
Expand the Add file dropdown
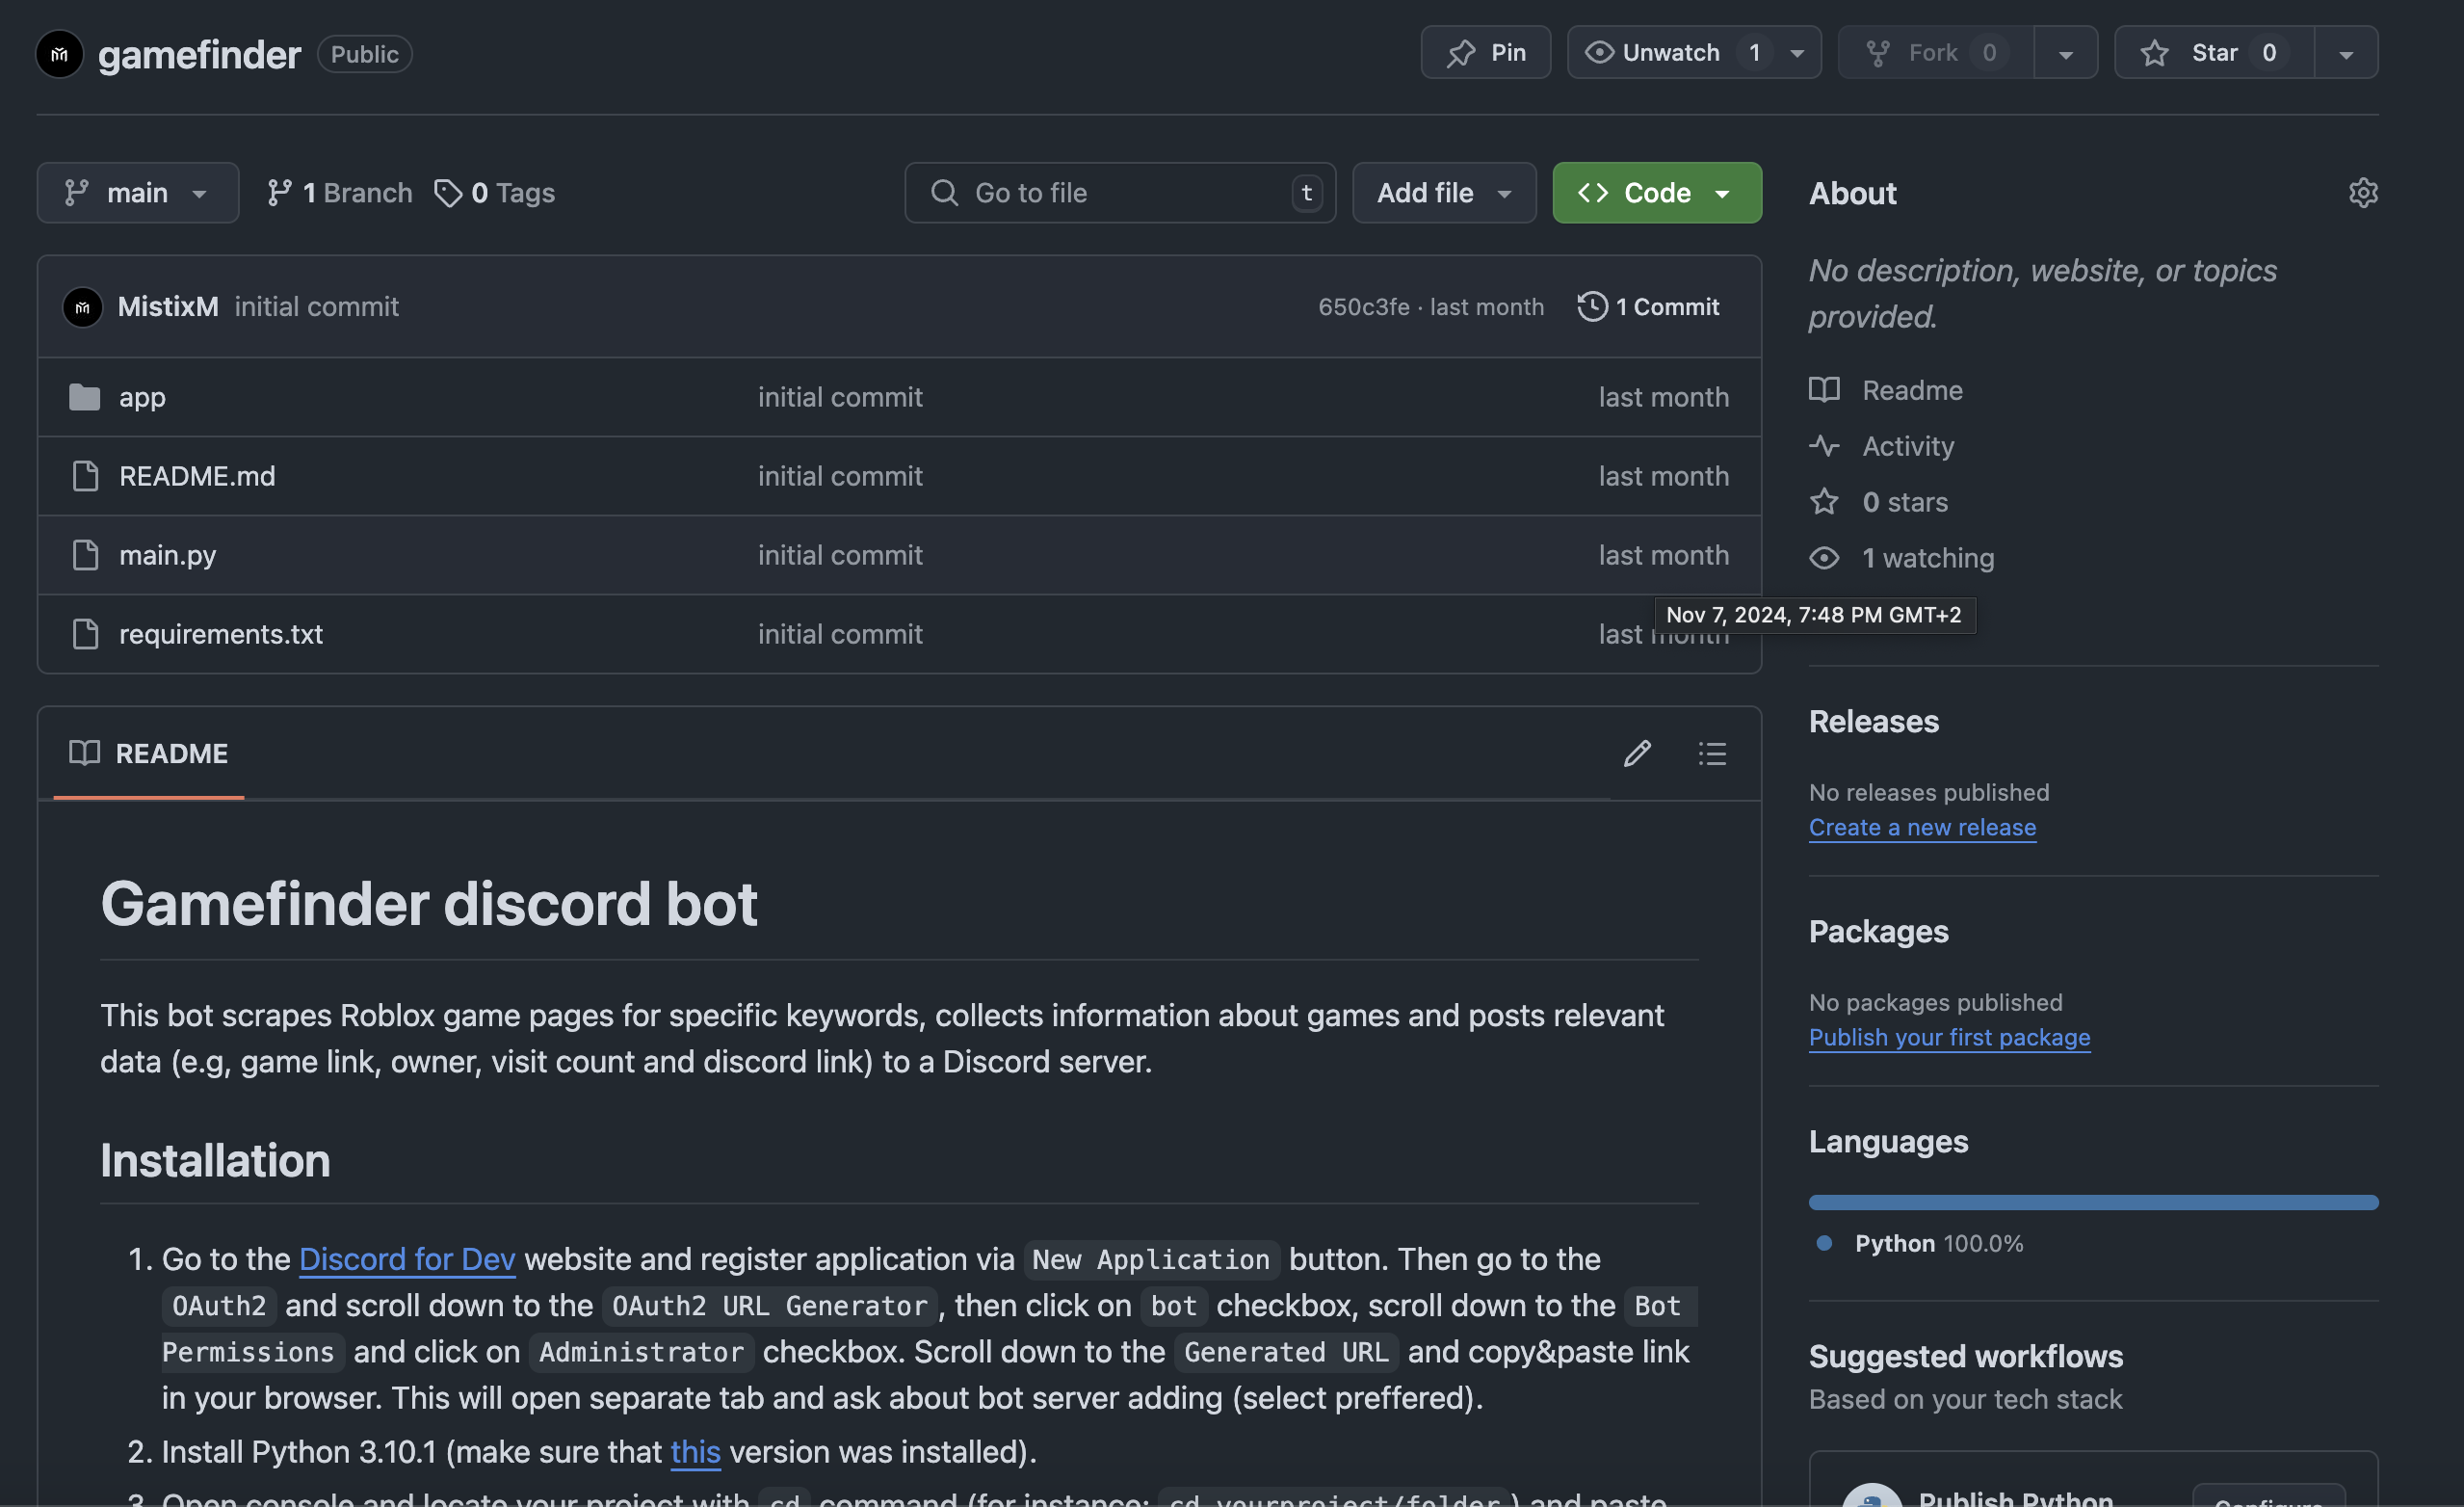[x=1443, y=192]
